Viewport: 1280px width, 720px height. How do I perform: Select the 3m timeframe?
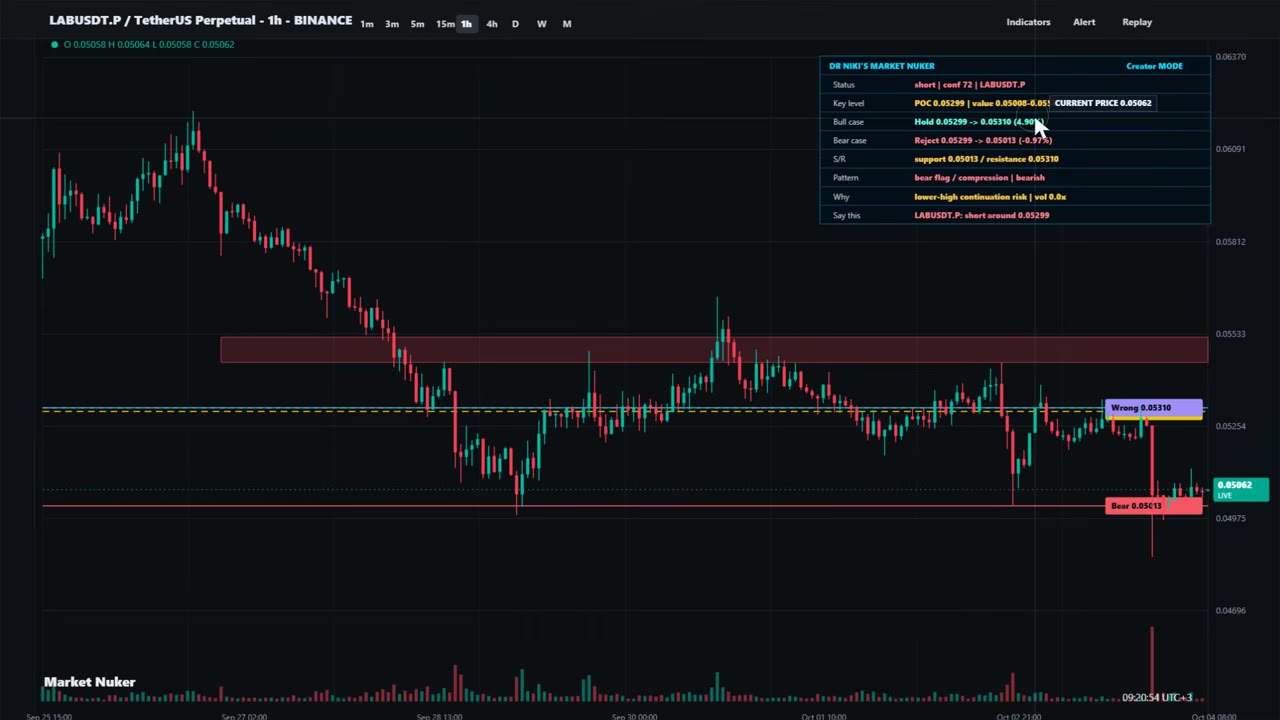coord(392,24)
